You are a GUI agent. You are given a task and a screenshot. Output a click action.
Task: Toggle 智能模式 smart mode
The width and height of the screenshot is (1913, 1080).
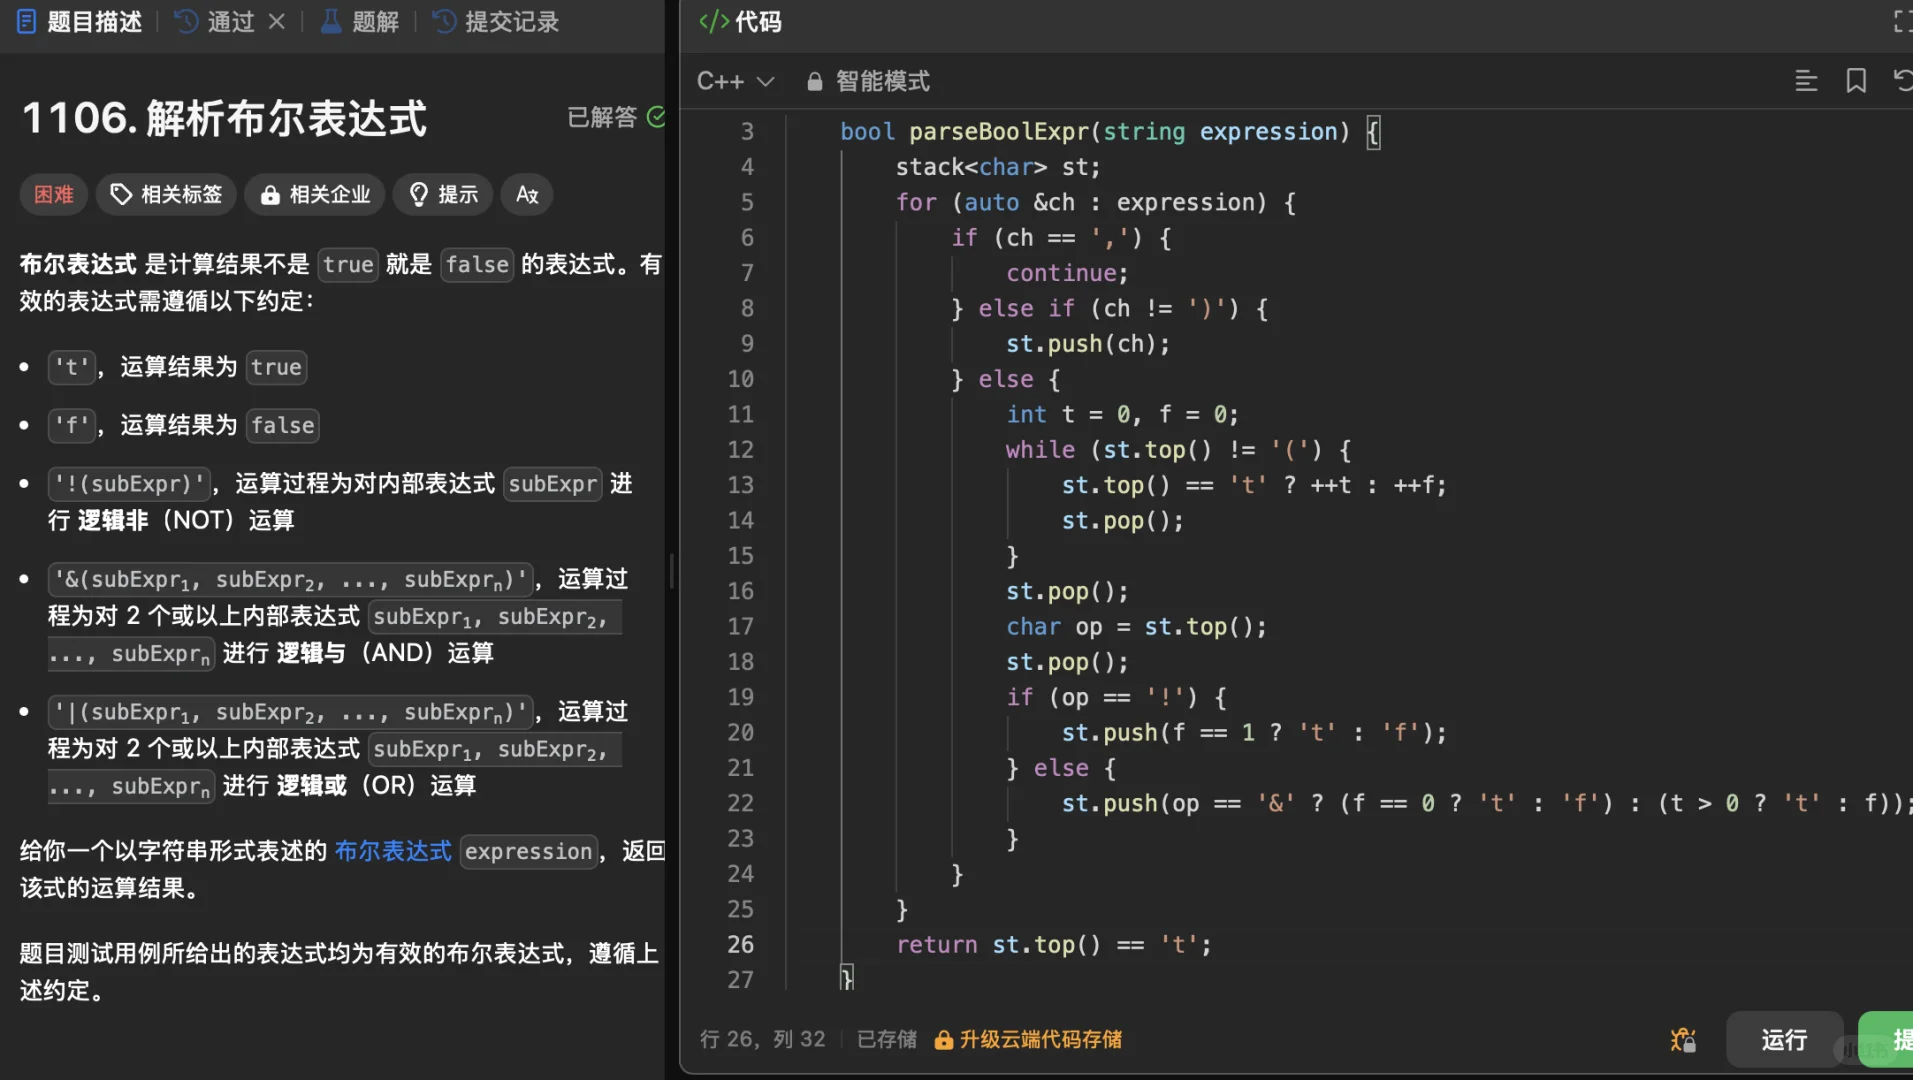click(868, 81)
